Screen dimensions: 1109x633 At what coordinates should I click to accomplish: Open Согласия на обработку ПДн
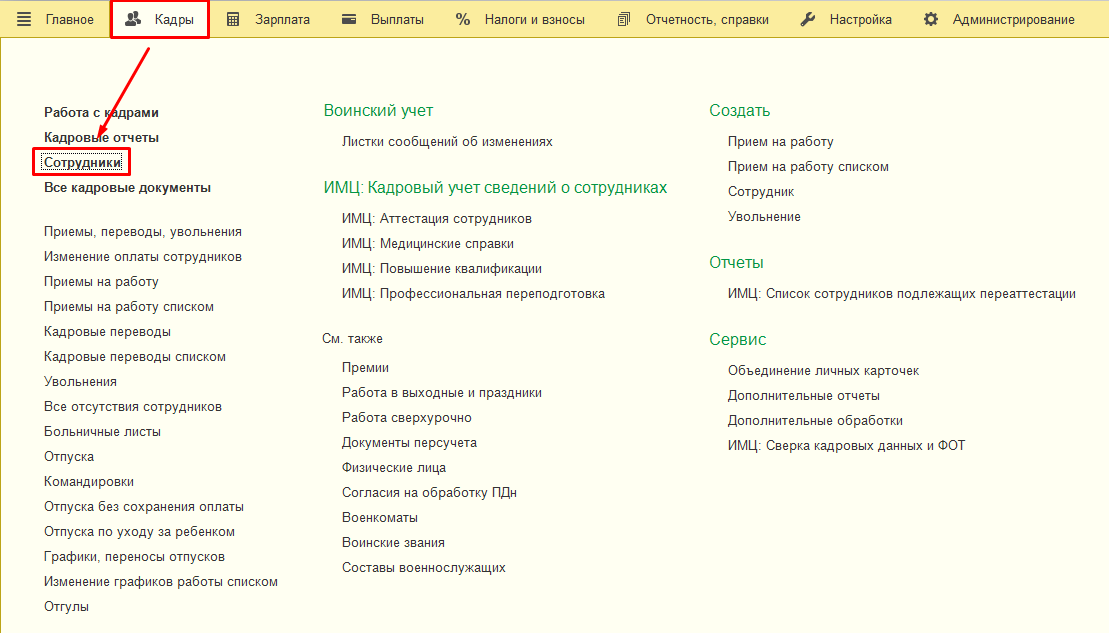pyautogui.click(x=429, y=493)
